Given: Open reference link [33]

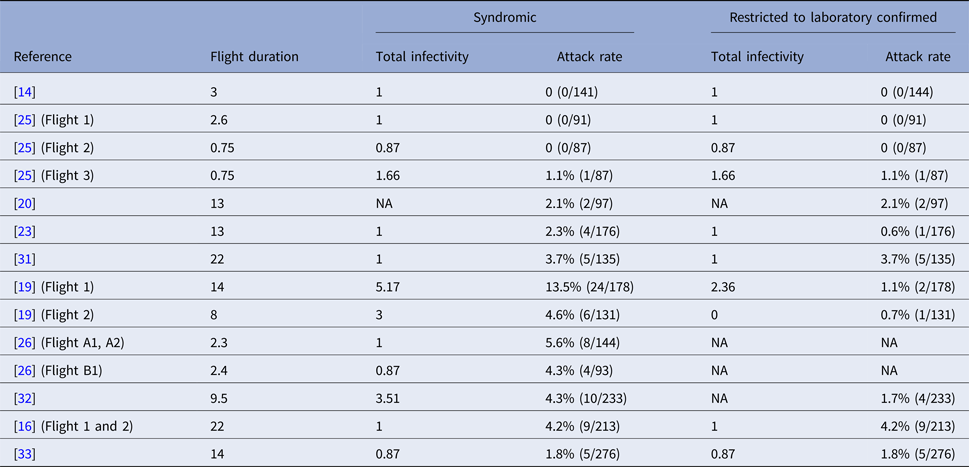Looking at the screenshot, I should pyautogui.click(x=23, y=454).
